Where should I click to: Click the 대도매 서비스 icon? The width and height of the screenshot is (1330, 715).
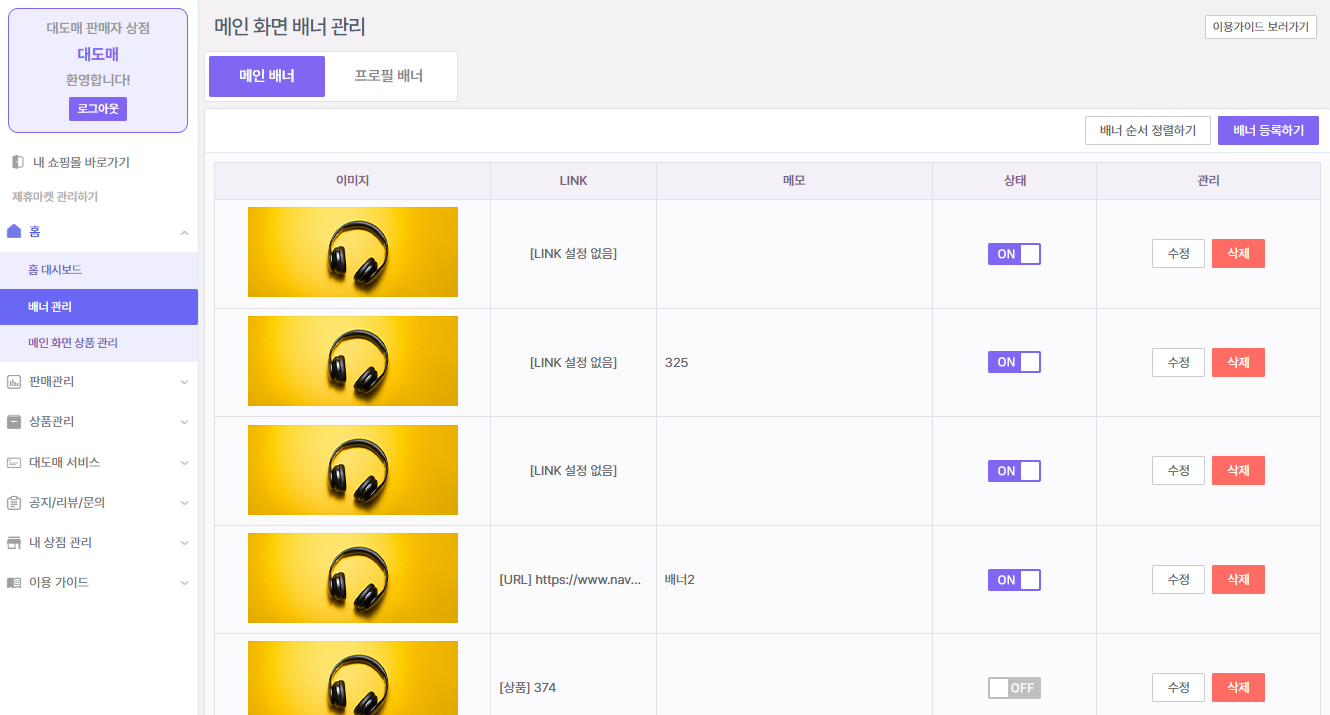point(14,463)
